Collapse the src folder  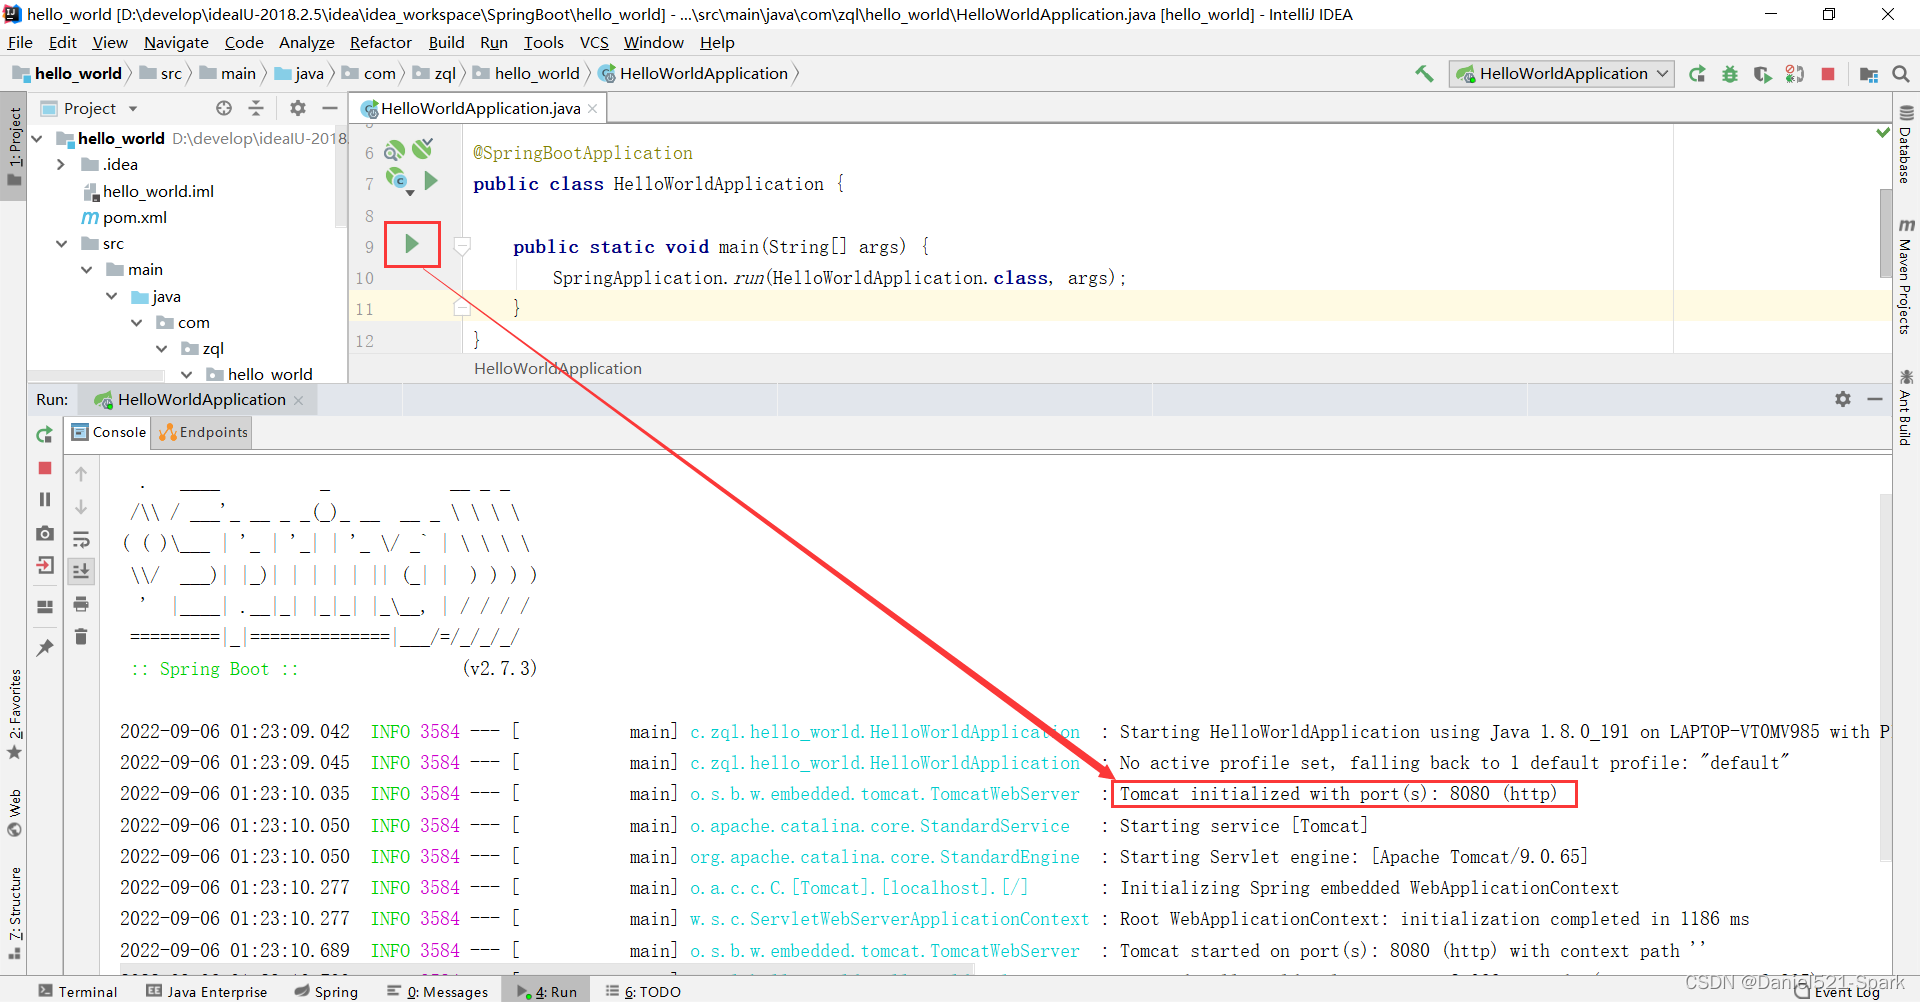(x=61, y=243)
